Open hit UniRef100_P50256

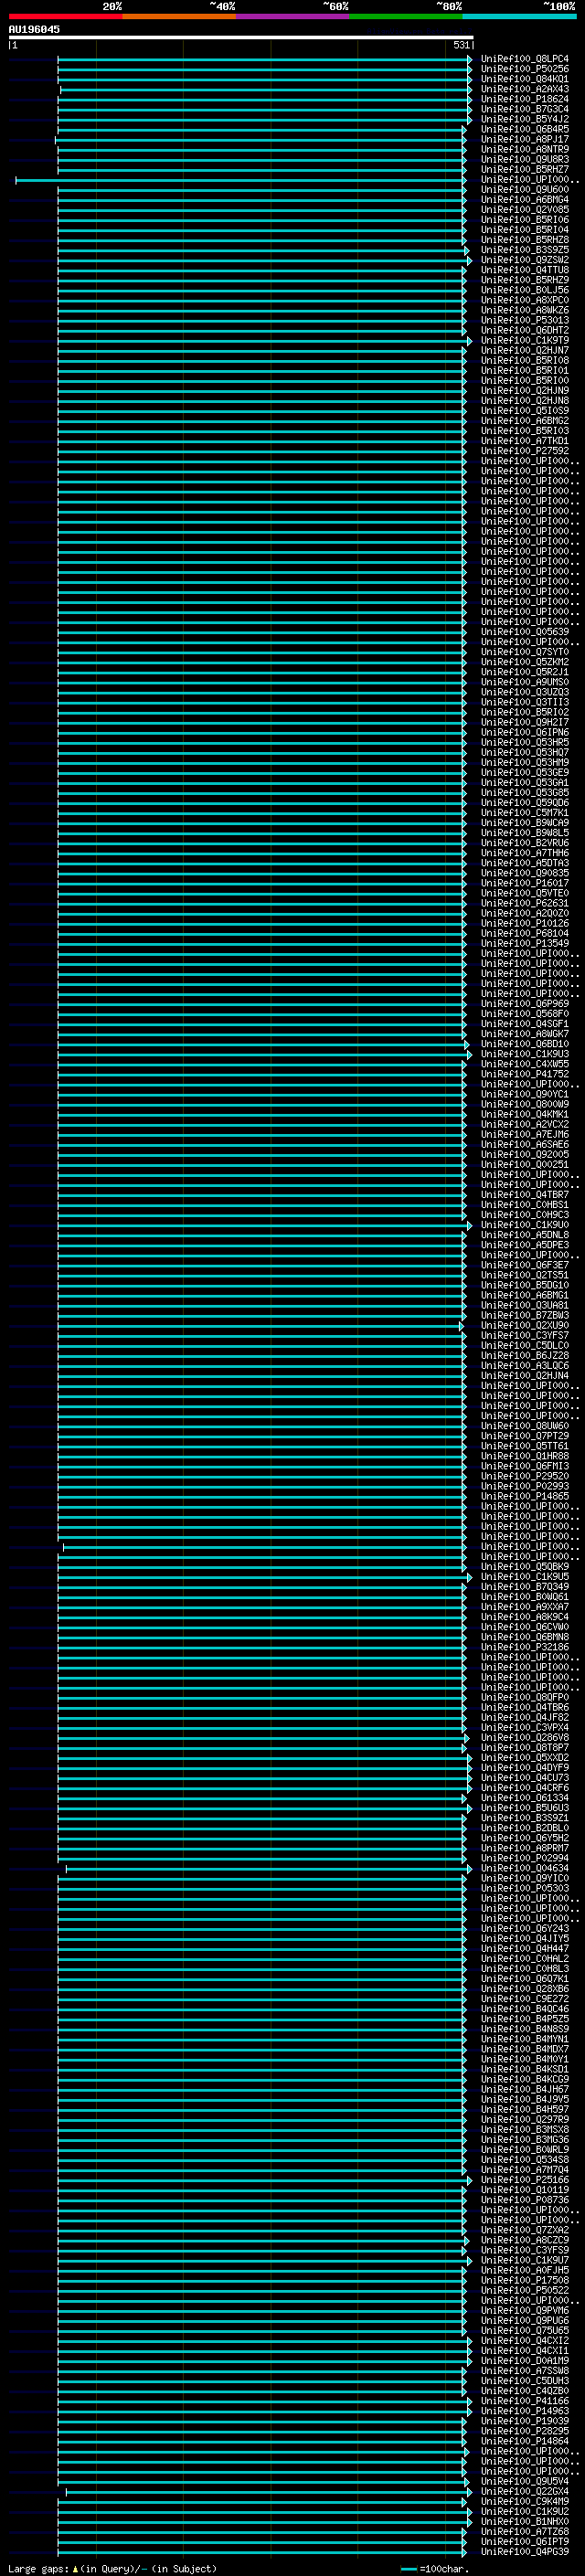click(525, 69)
